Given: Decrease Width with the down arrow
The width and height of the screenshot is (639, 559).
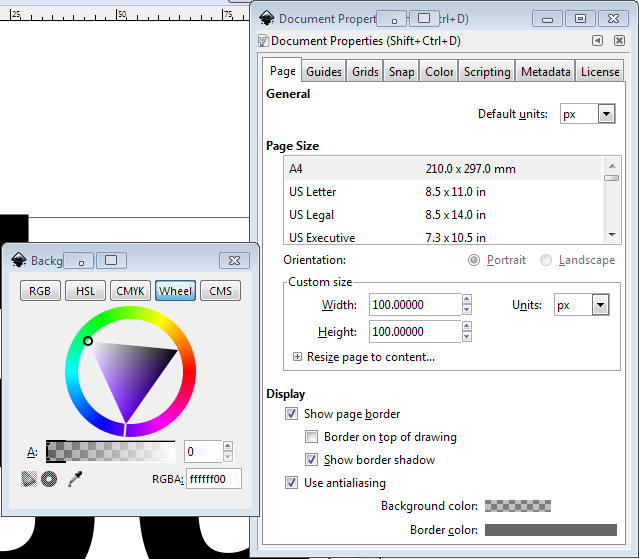Looking at the screenshot, I should [x=467, y=310].
